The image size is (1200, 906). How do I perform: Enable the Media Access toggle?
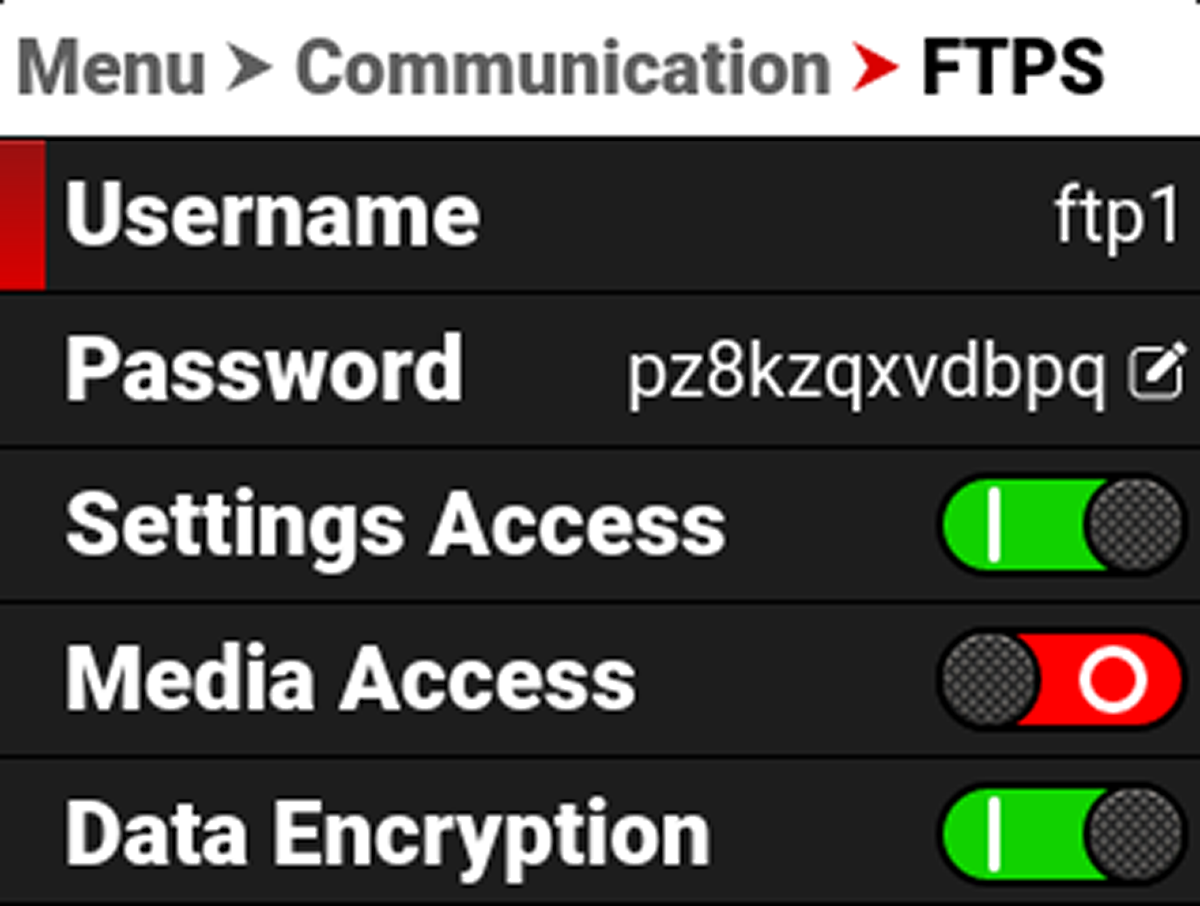click(x=1062, y=680)
